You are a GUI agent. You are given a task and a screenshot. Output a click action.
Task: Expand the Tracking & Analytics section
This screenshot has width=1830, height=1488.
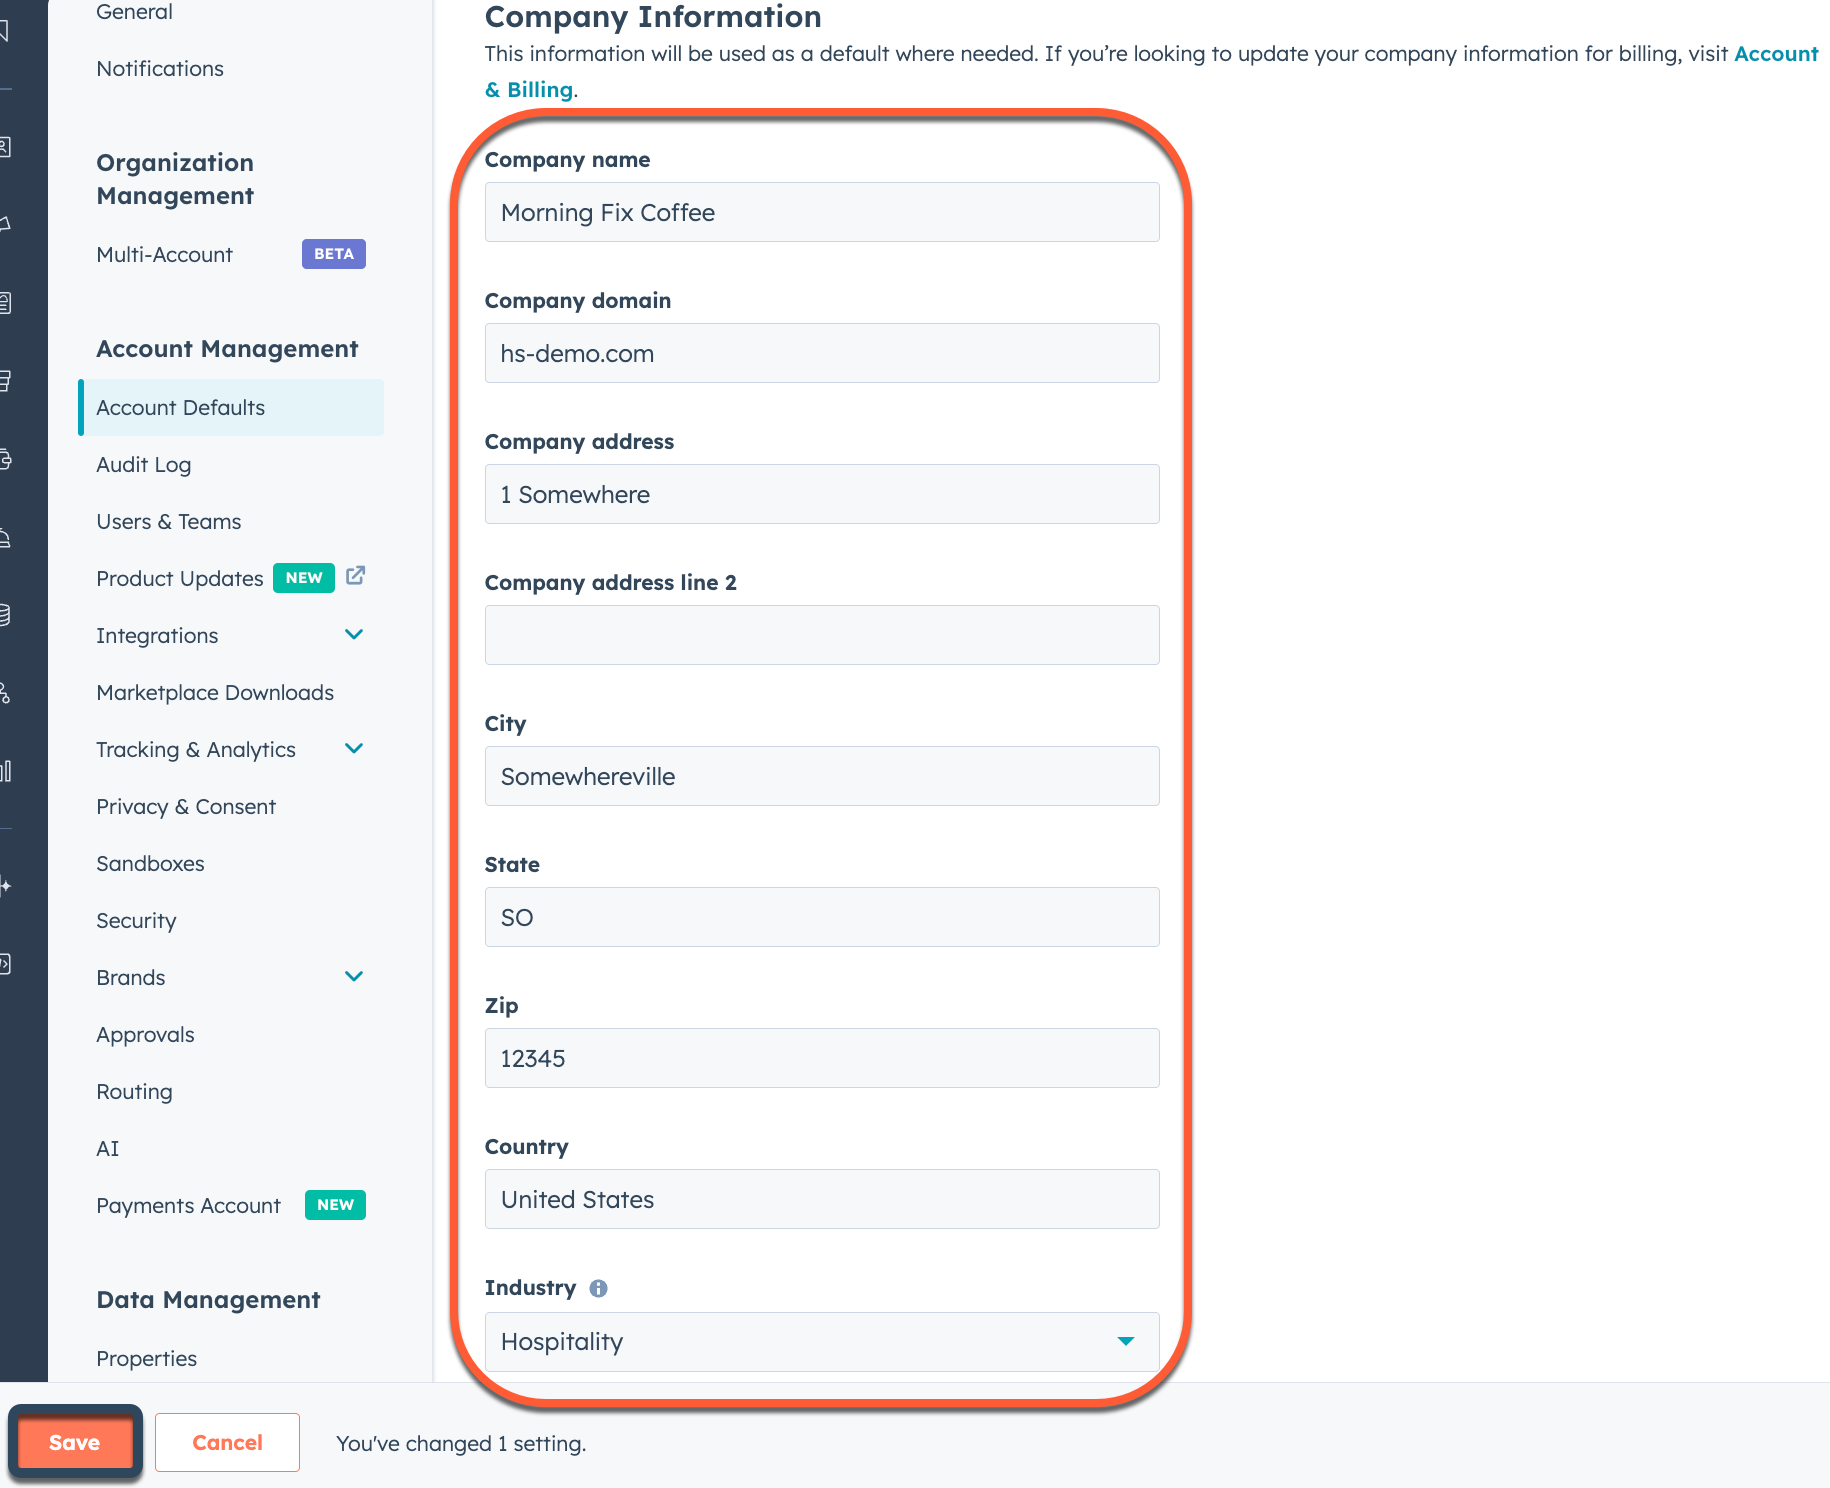(x=354, y=748)
